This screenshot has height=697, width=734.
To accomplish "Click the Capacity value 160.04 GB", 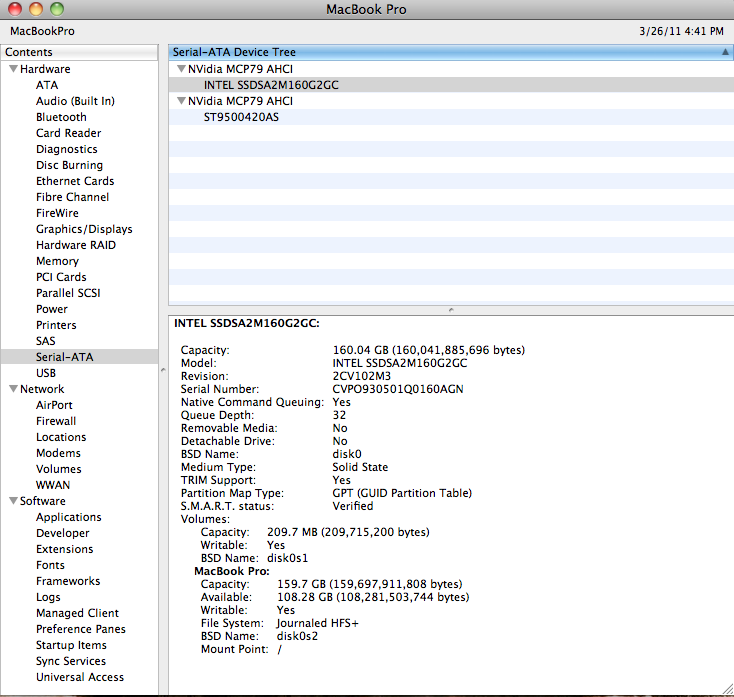I will click(x=360, y=350).
